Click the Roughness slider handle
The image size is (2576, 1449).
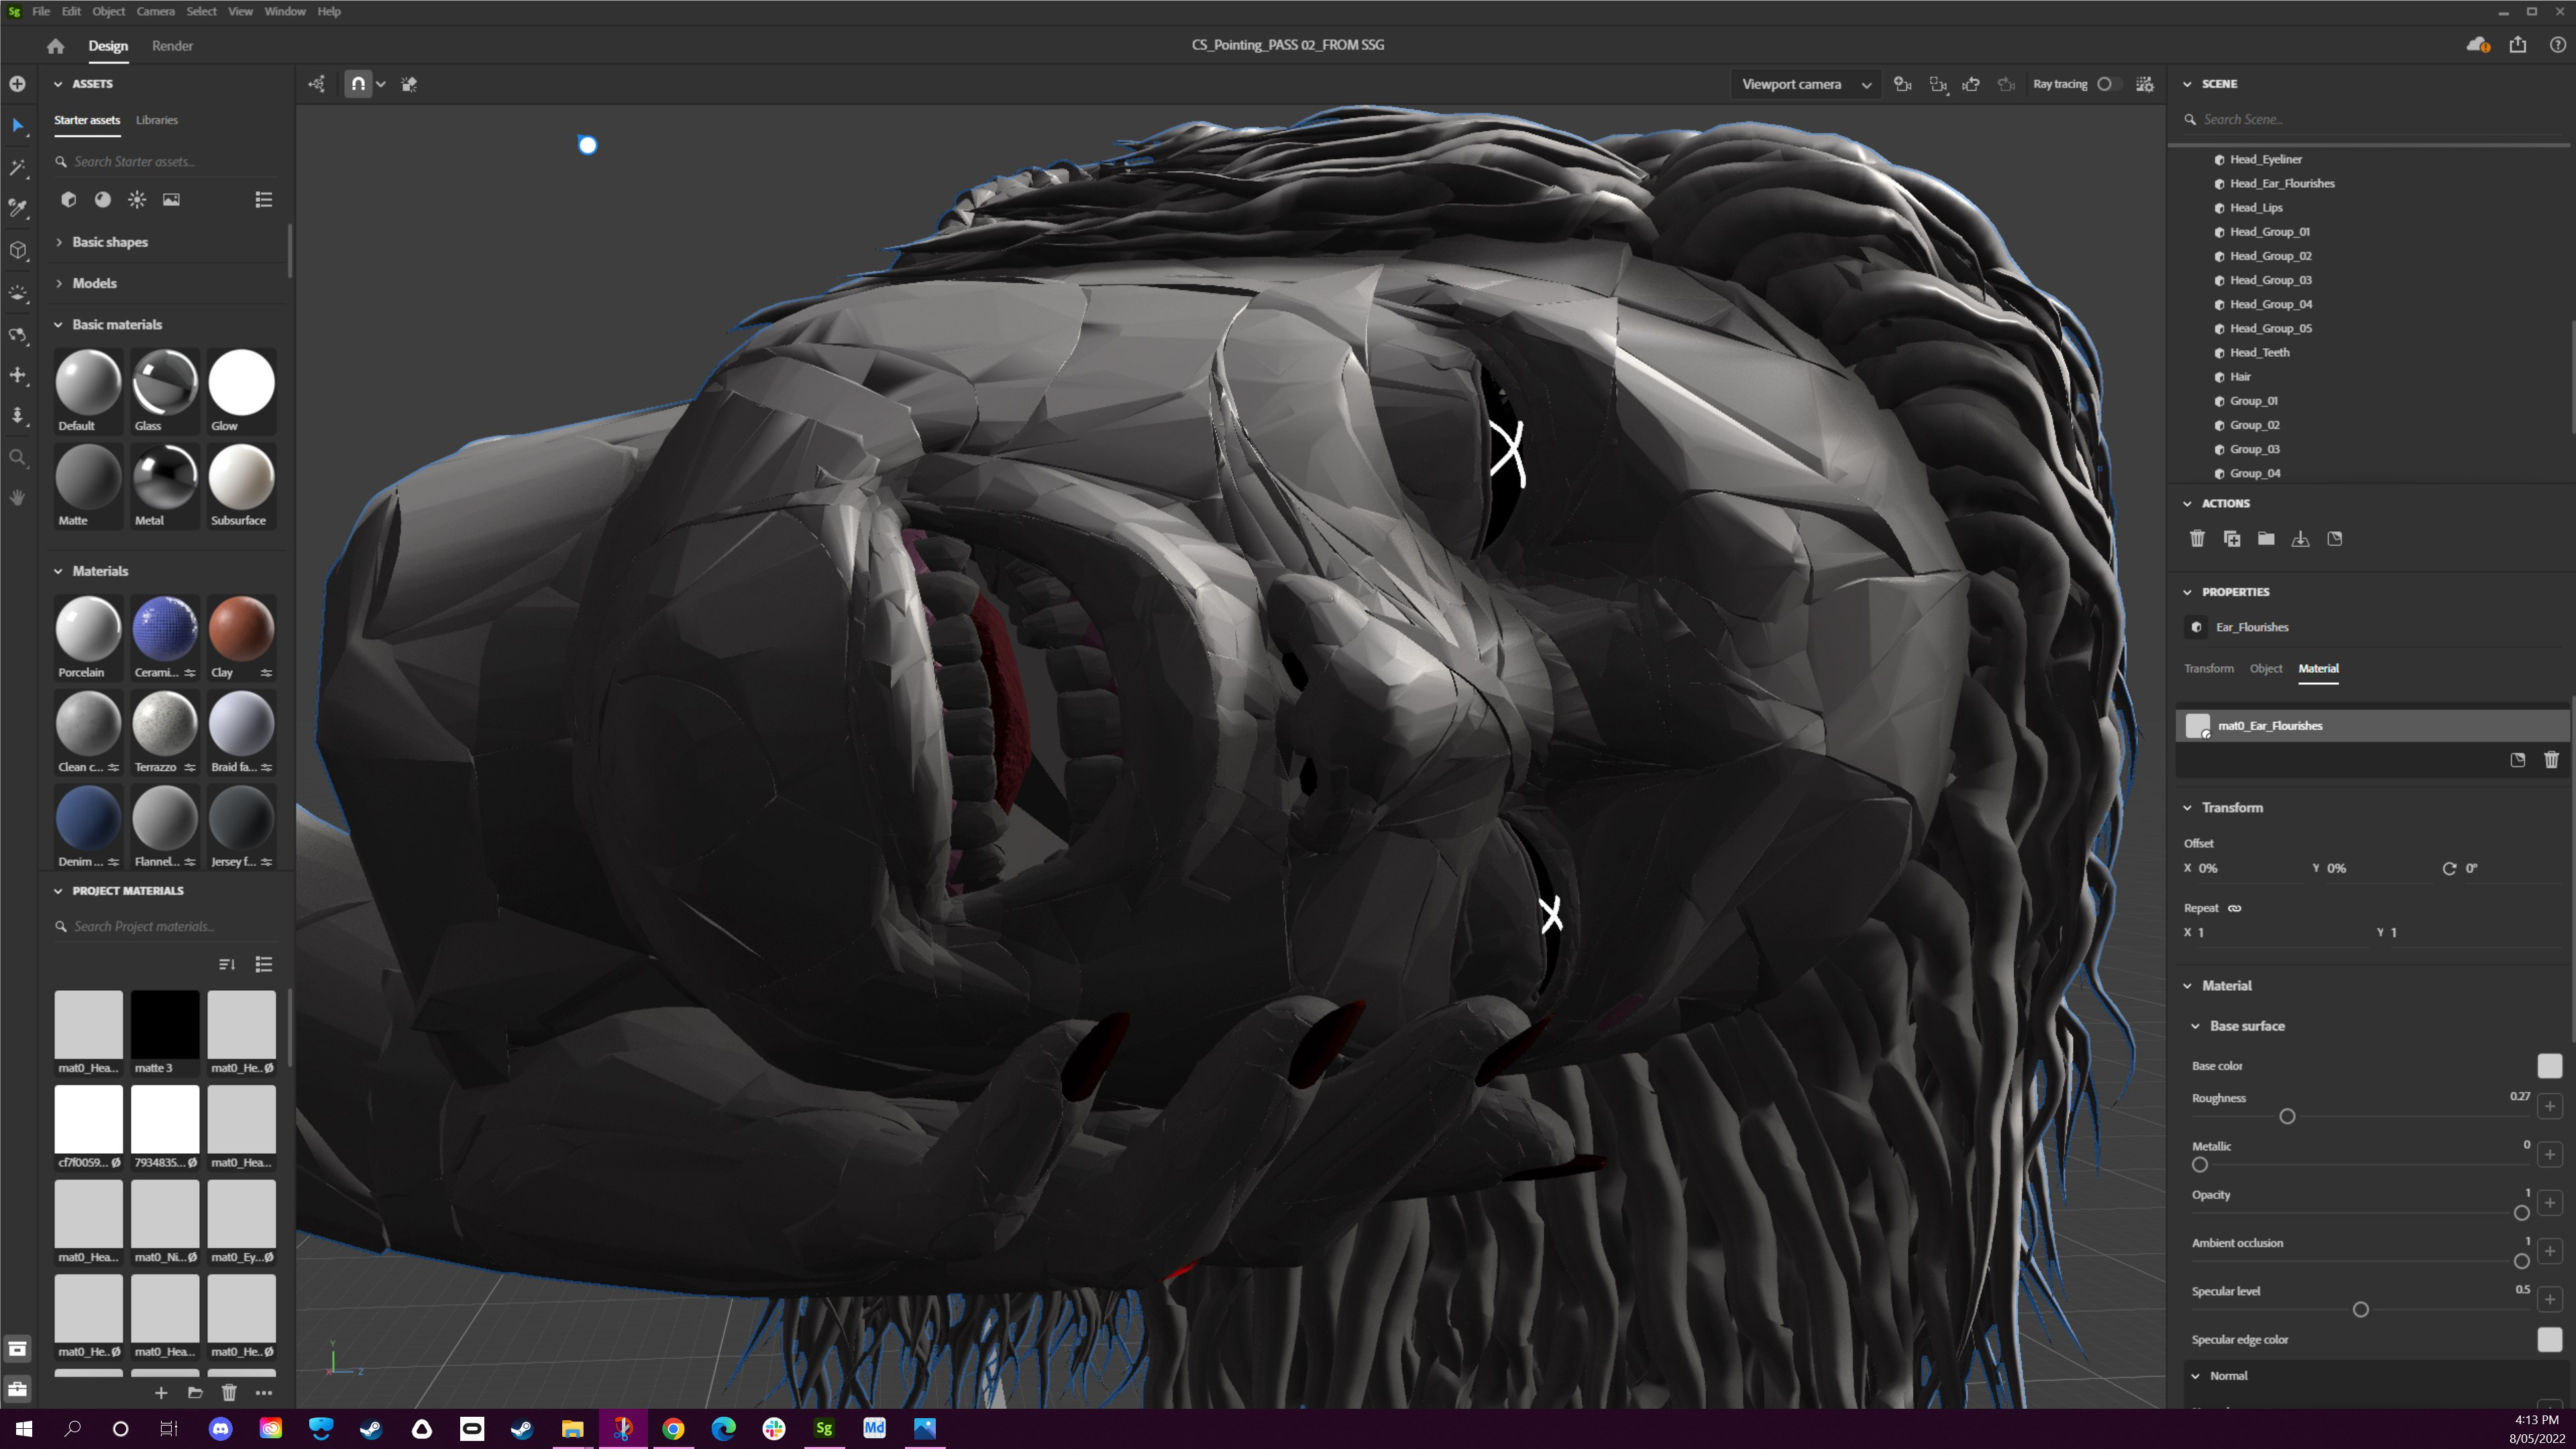(x=2287, y=1116)
